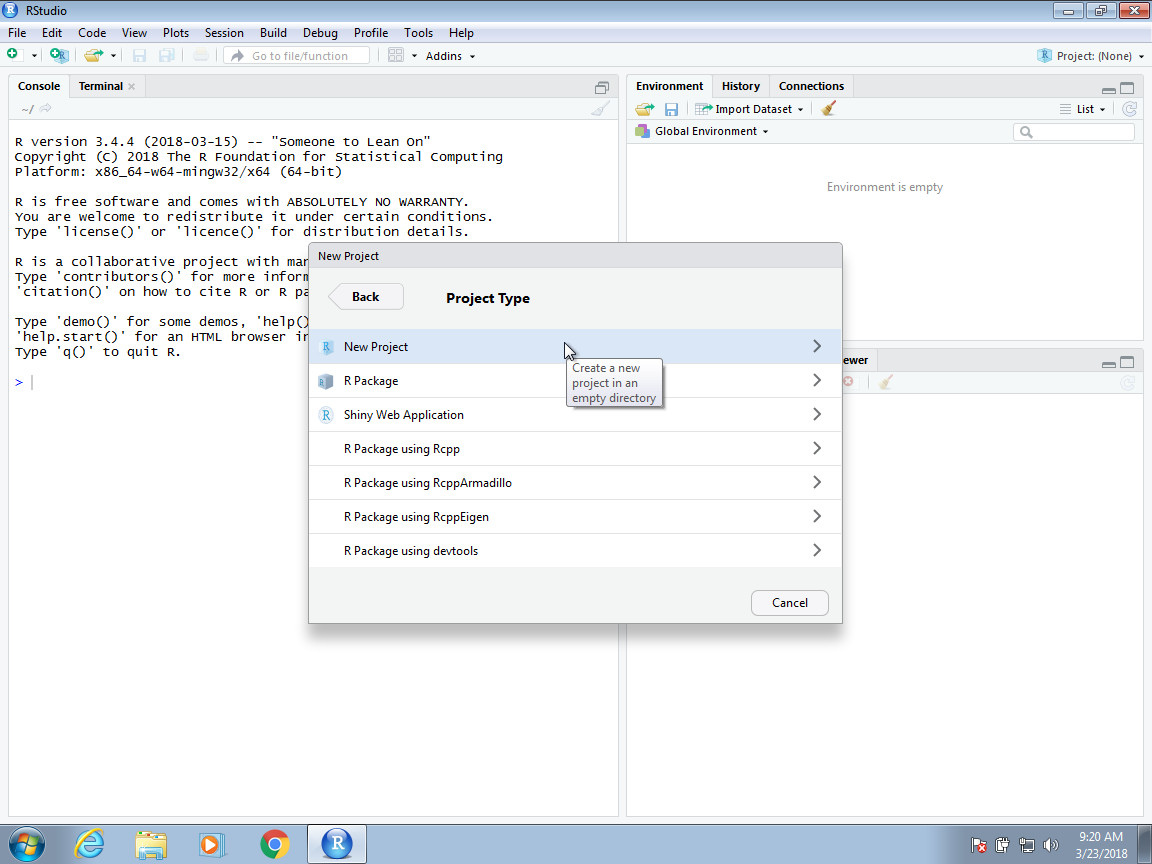
Task: Minimize the lower-right Viewer pane
Action: [1109, 363]
